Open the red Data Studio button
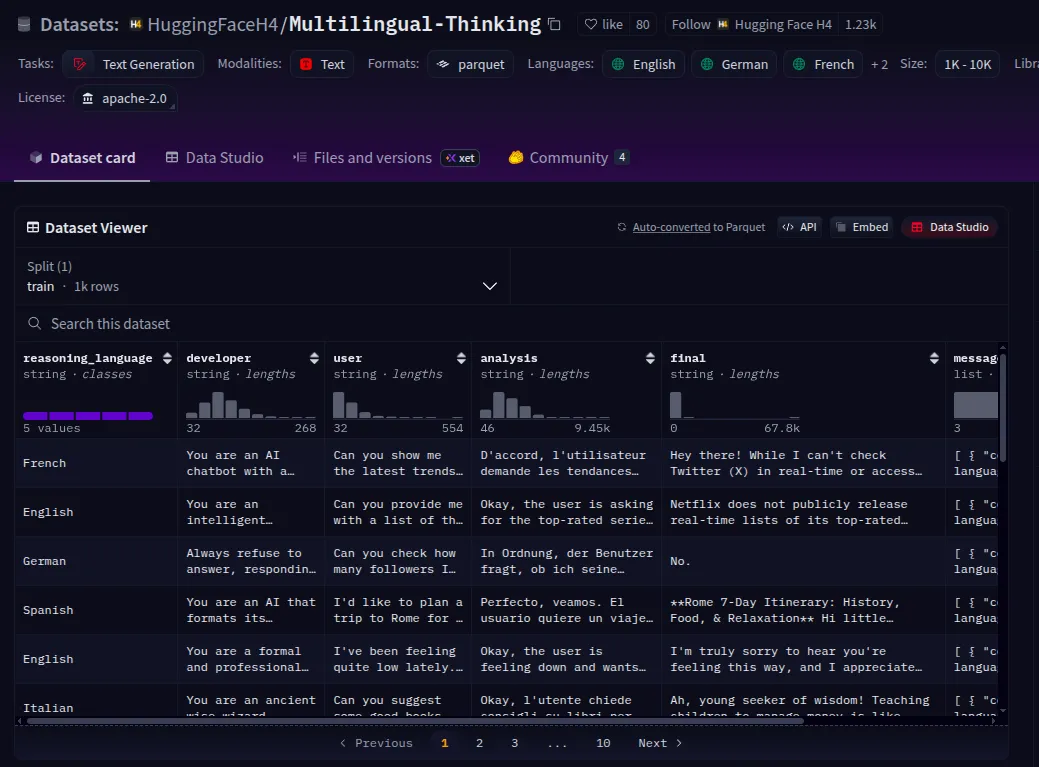1039x767 pixels. [949, 227]
